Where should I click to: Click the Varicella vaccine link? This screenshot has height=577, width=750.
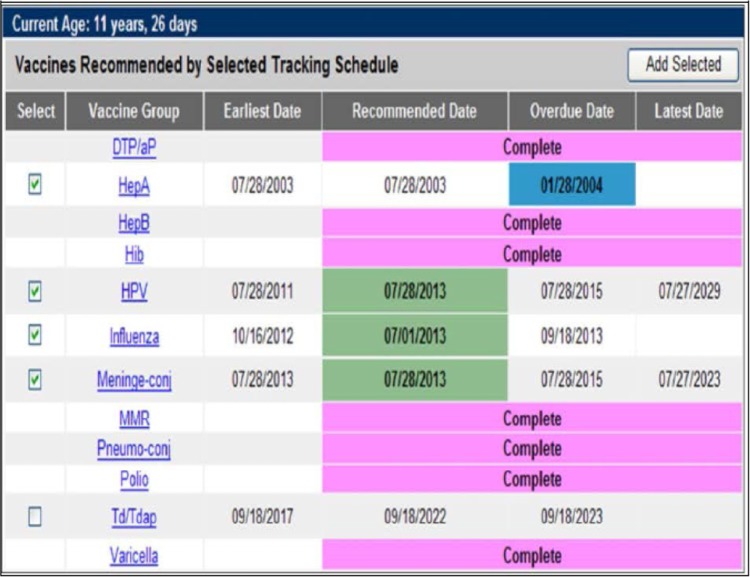[x=134, y=555]
